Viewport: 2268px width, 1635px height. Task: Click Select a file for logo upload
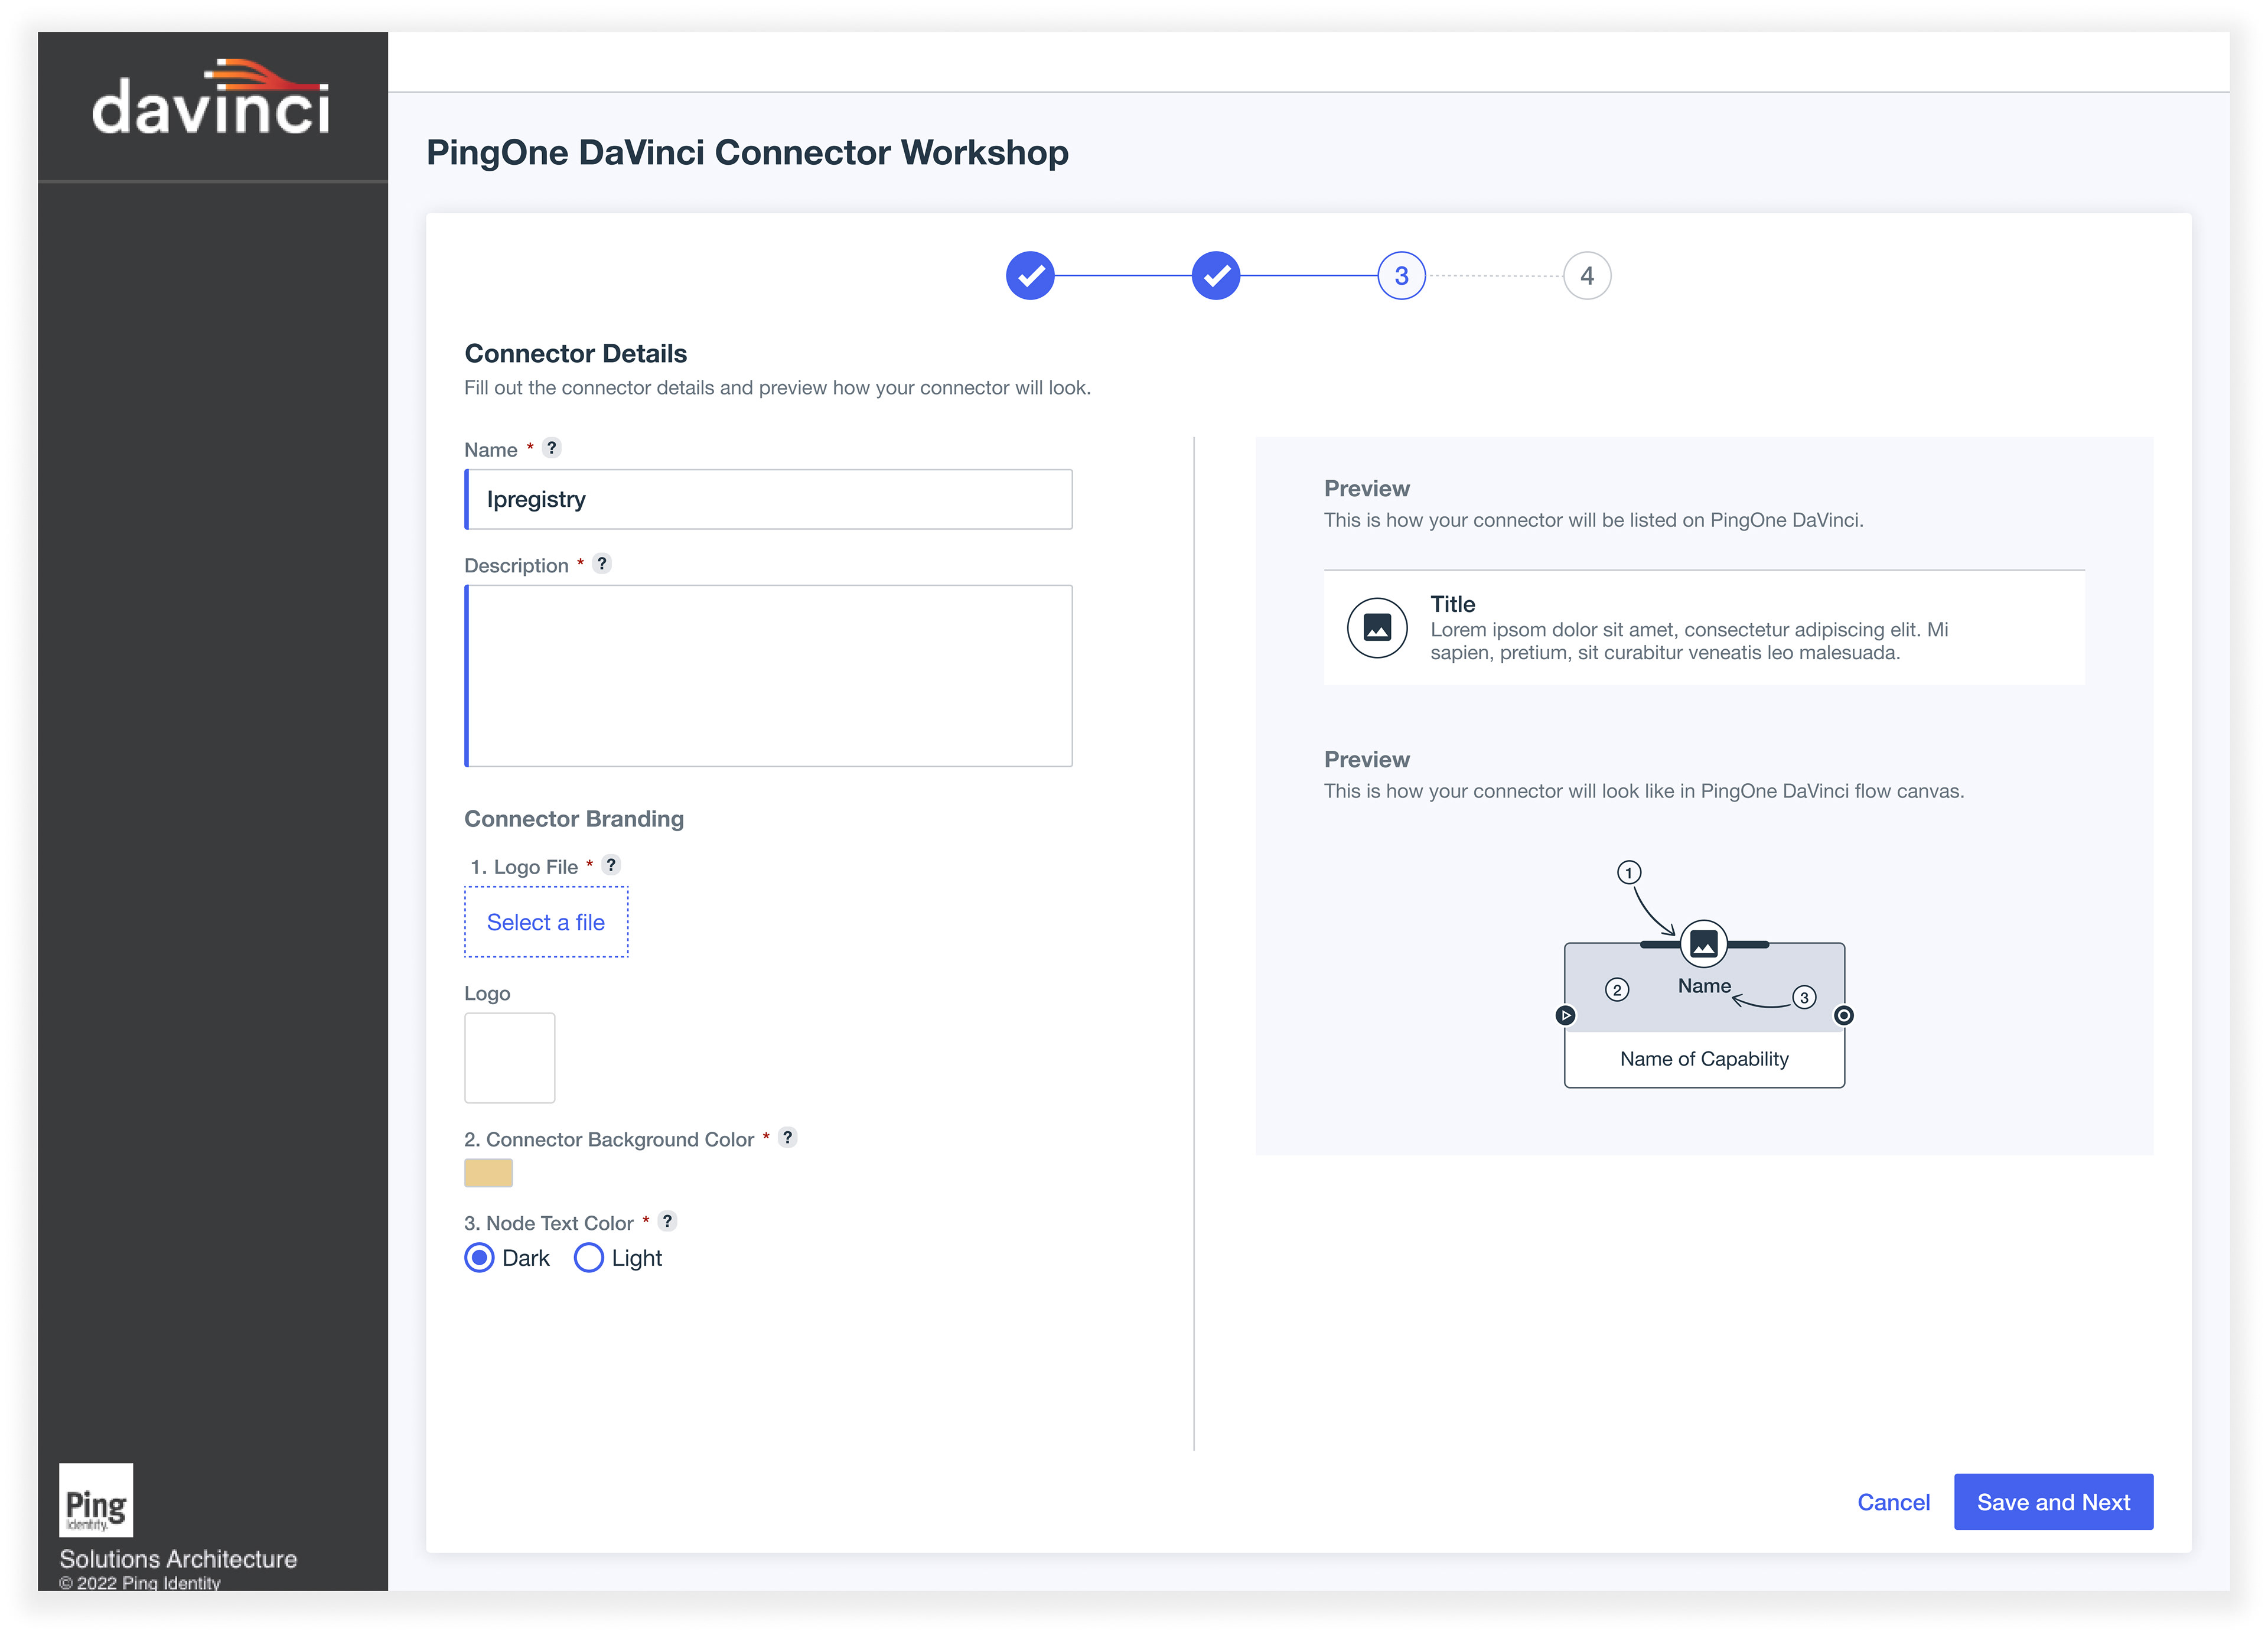(546, 922)
